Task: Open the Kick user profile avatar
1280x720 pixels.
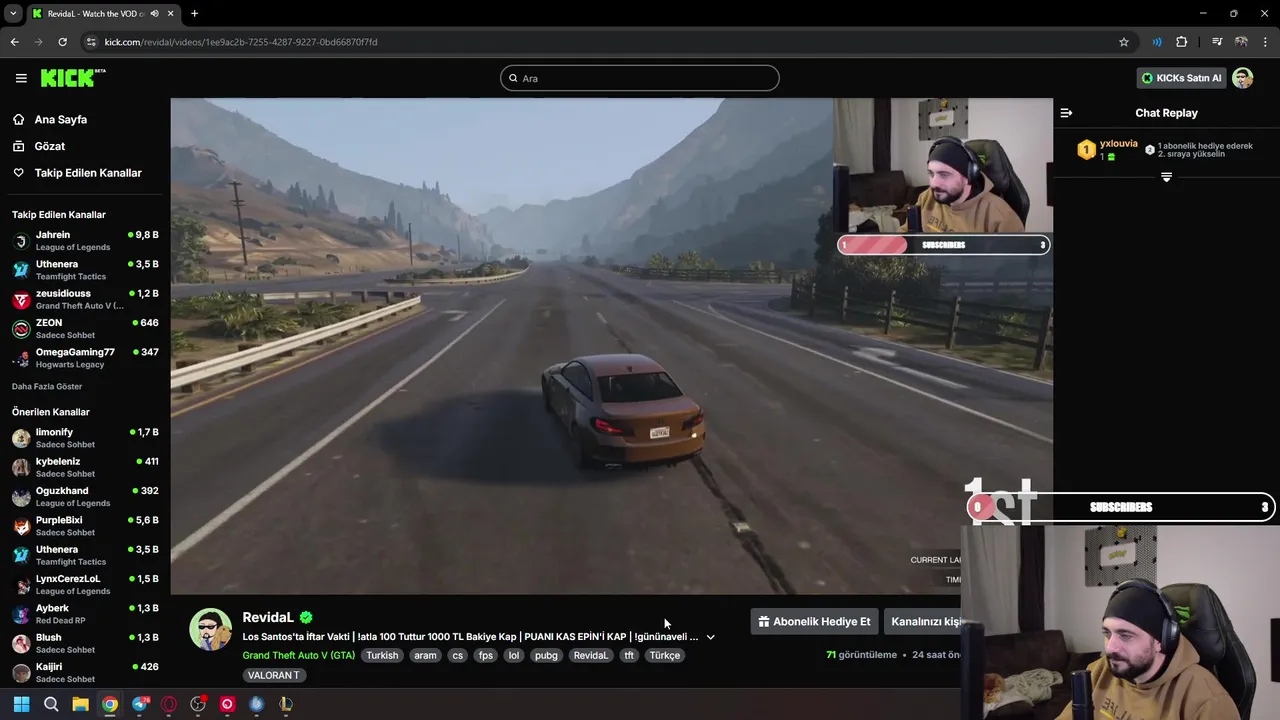Action: 1243,78
